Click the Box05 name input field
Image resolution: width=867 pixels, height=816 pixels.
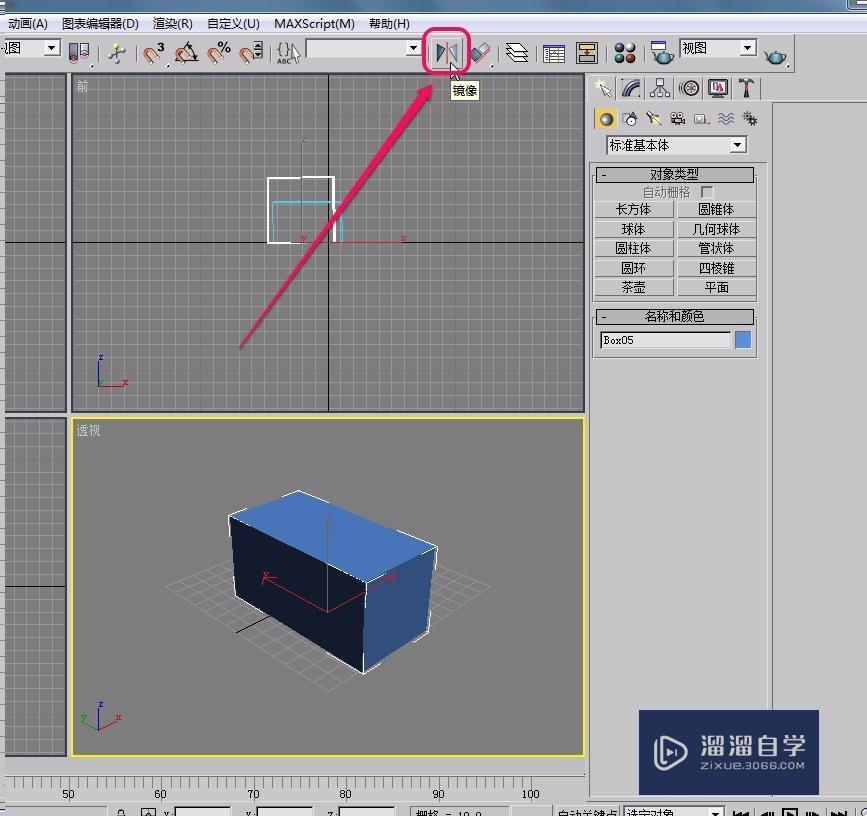pyautogui.click(x=665, y=340)
